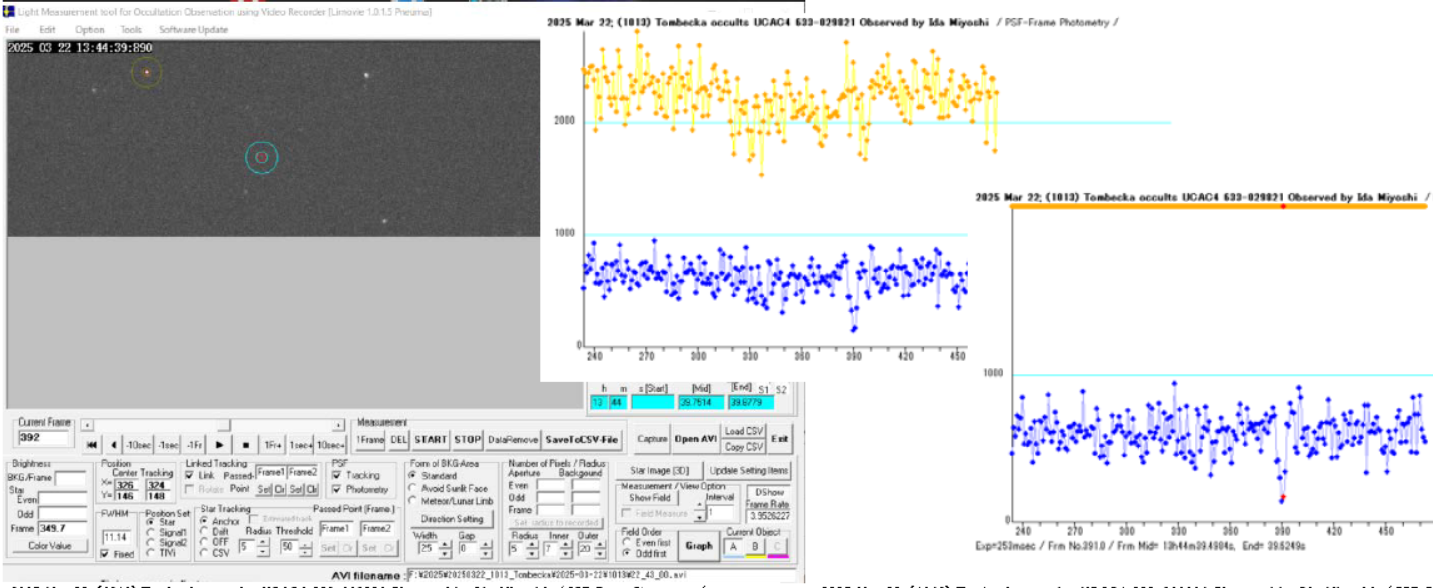Viewport: 1433px width, 588px height.
Task: Increase the BKG-Area Width spinner value
Action: coord(447,544)
